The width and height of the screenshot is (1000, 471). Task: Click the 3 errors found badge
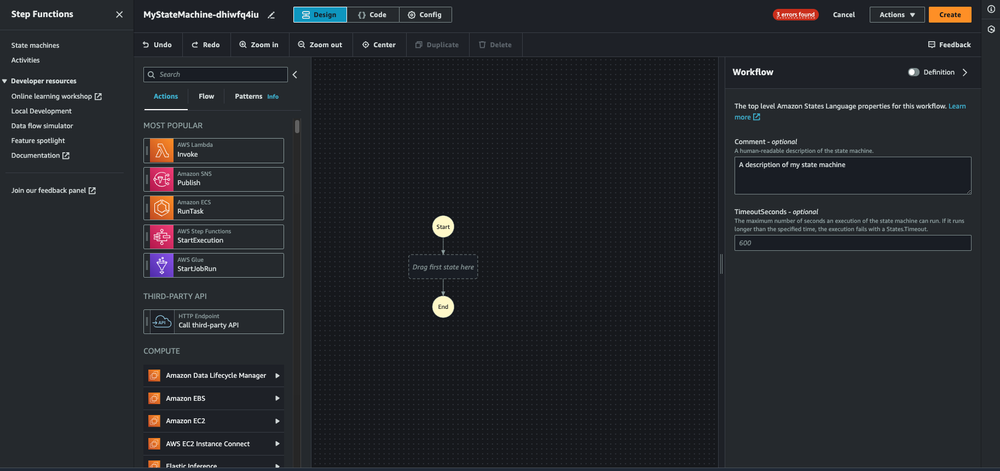click(795, 15)
